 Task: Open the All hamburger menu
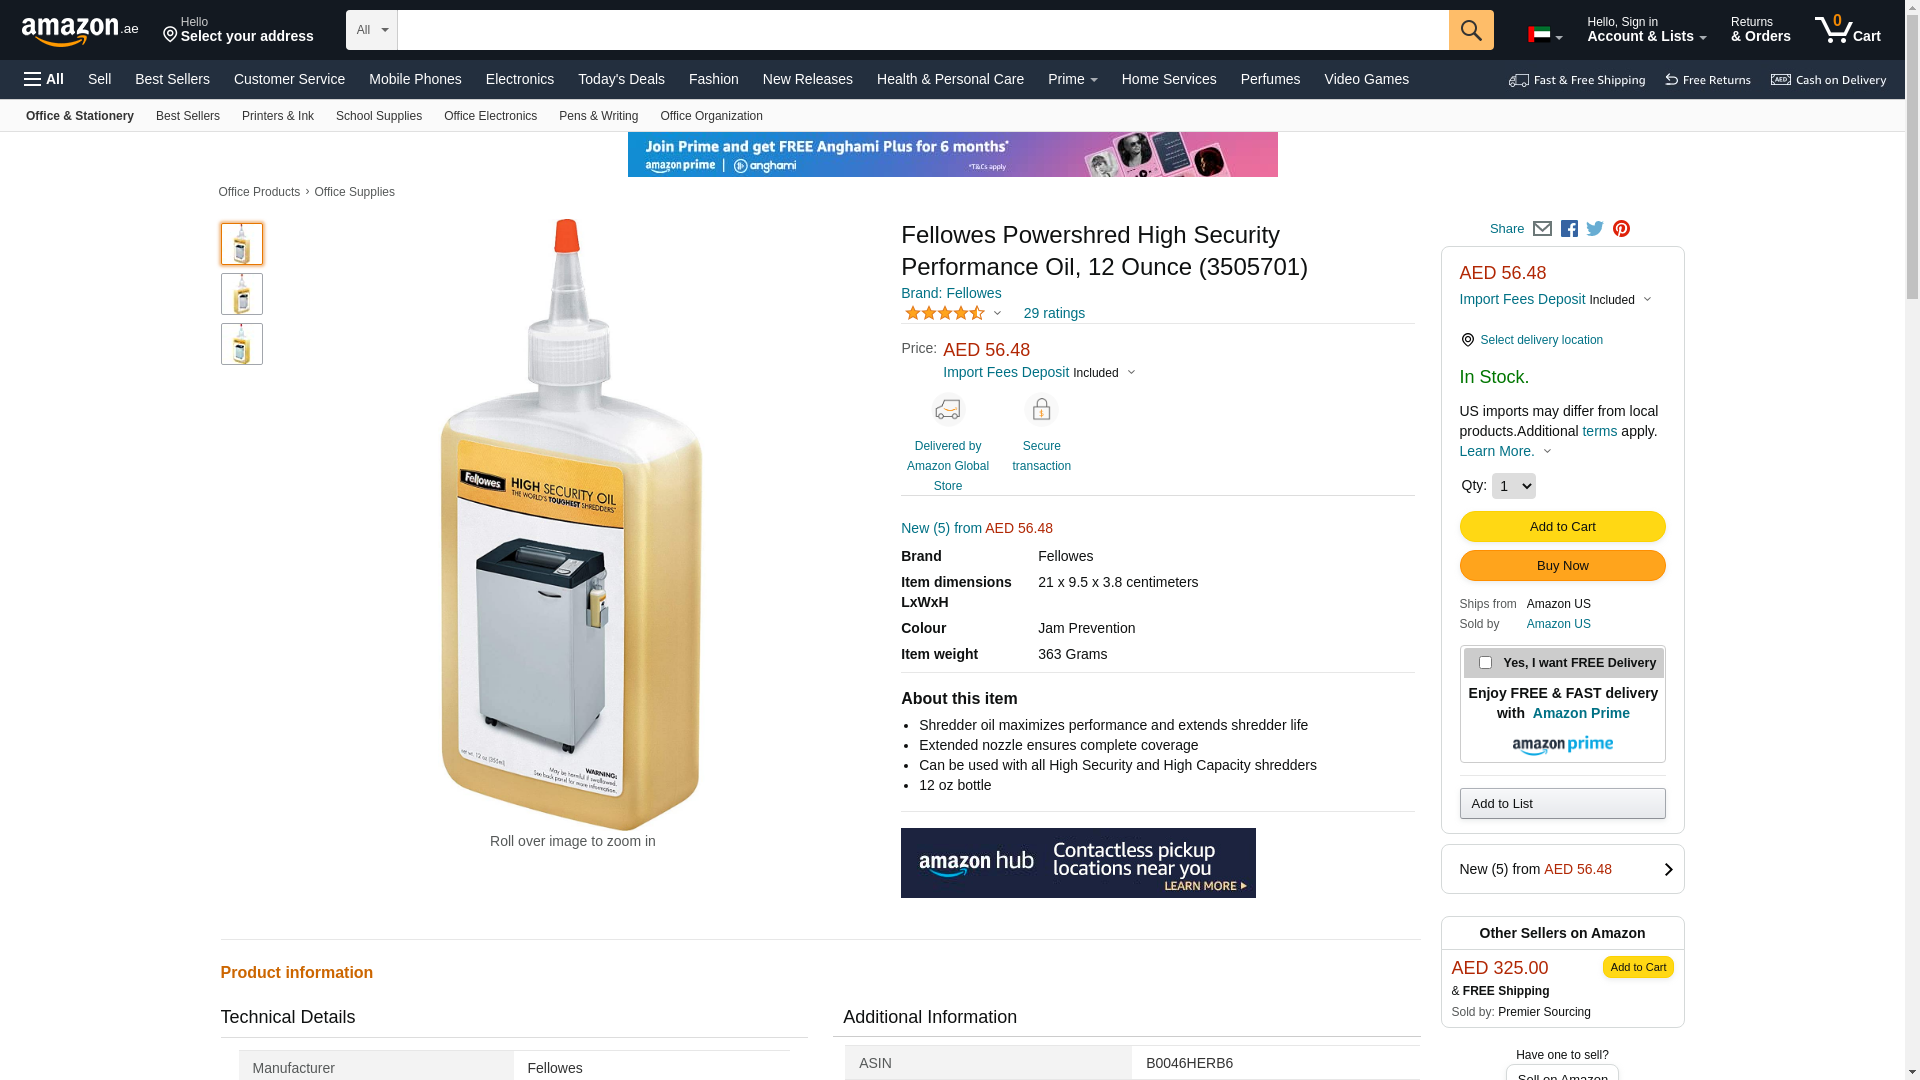(x=44, y=79)
